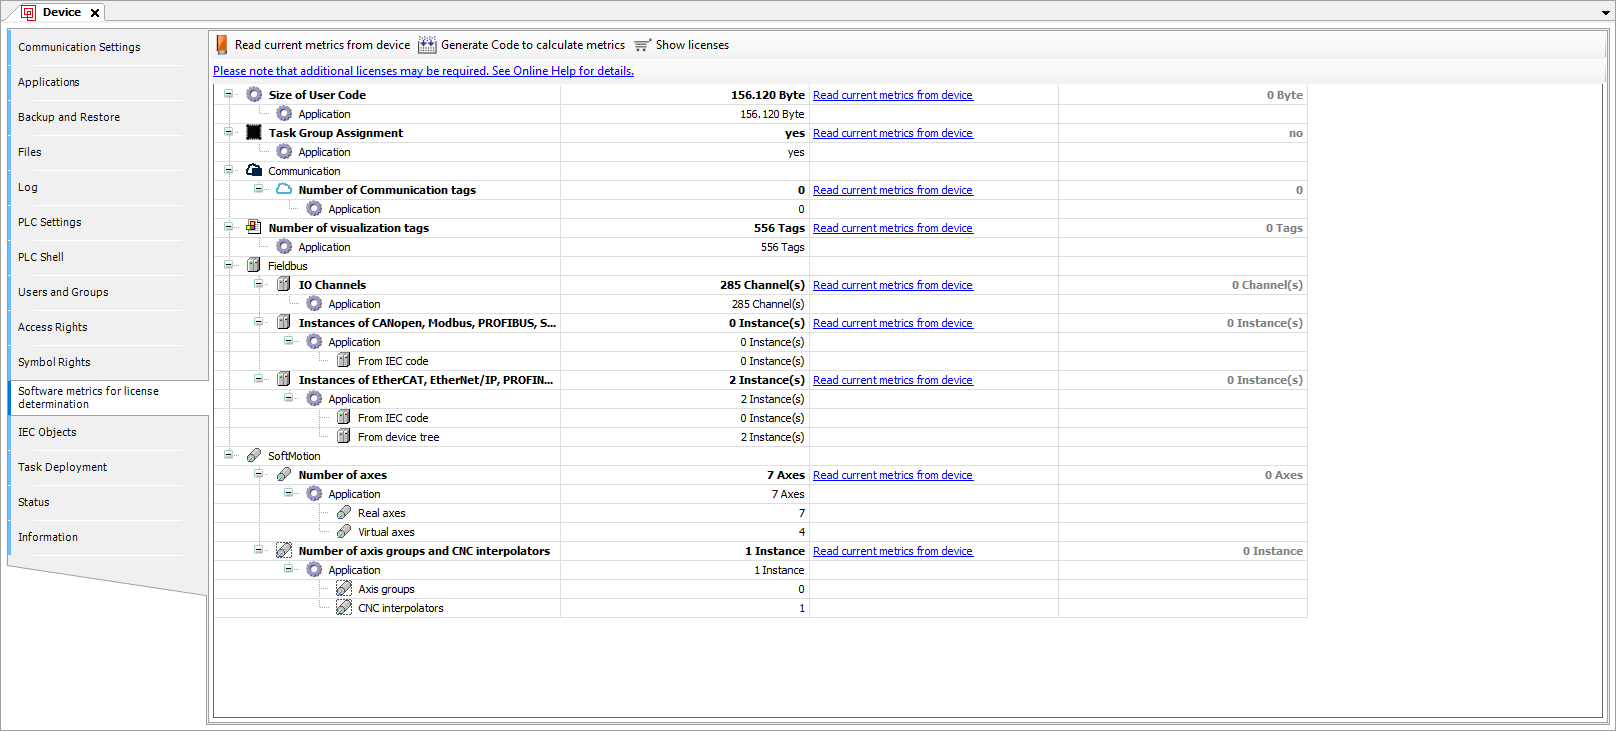This screenshot has width=1616, height=731.
Task: Open the Task Deployment tab
Action: point(62,467)
